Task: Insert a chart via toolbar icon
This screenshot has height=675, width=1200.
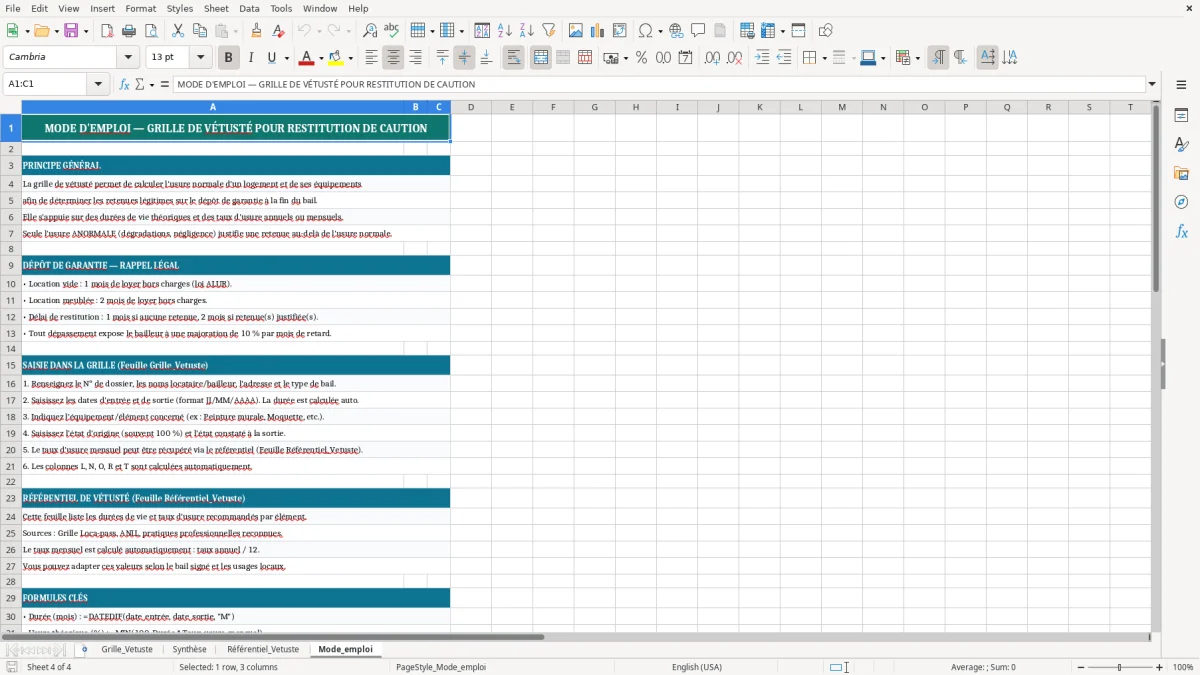Action: coord(598,31)
